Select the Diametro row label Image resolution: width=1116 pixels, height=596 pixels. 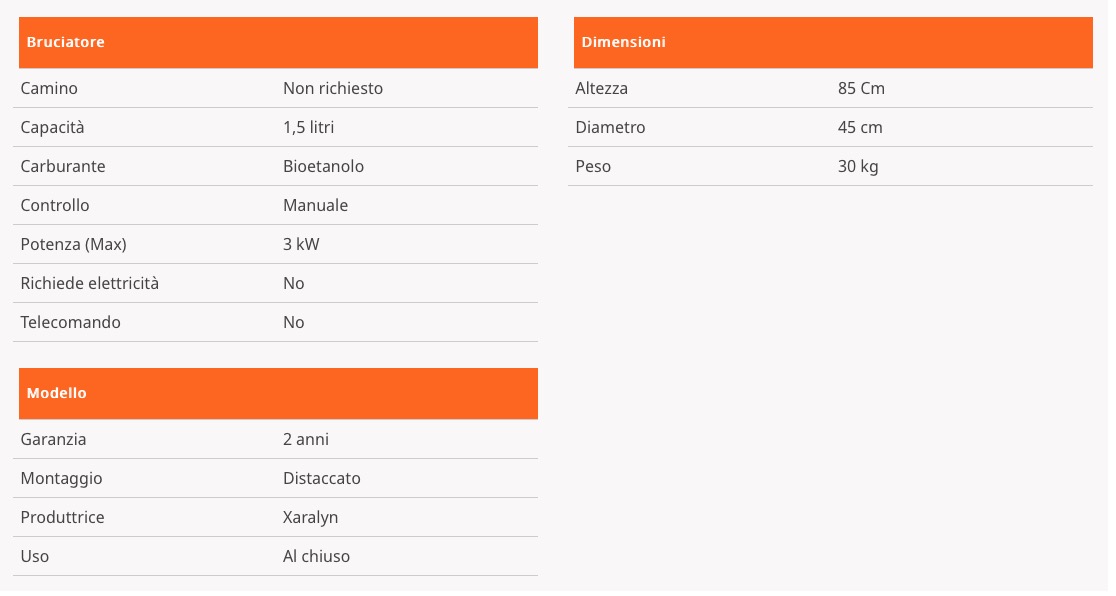(x=611, y=127)
